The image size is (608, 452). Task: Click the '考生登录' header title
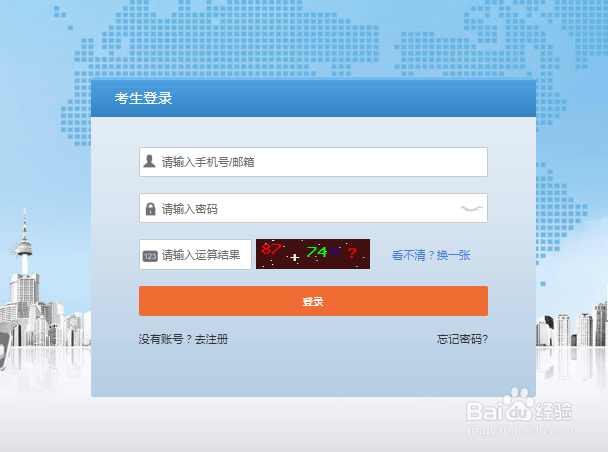pos(143,98)
